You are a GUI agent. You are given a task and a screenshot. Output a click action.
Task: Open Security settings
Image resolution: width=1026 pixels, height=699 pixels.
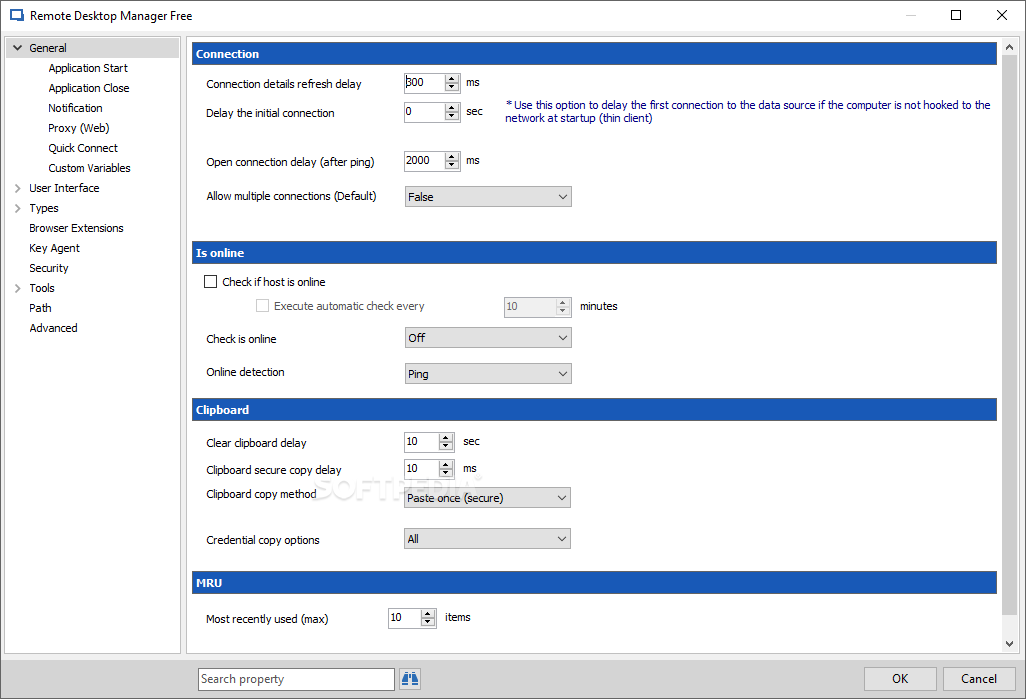[x=48, y=268]
